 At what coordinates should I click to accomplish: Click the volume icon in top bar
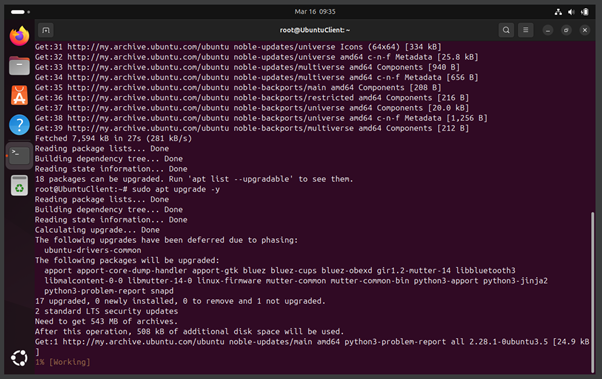pos(571,12)
